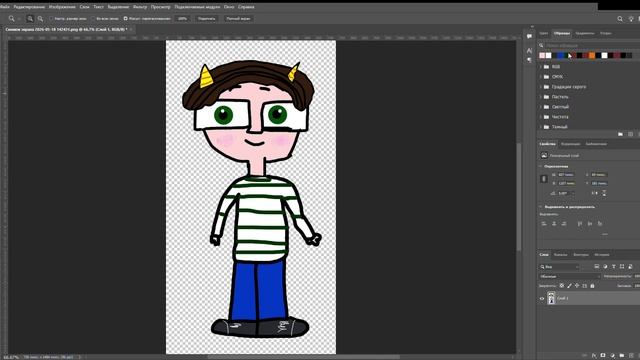Lock position move icon in Layers
This screenshot has width=640, height=360.
[x=577, y=286]
